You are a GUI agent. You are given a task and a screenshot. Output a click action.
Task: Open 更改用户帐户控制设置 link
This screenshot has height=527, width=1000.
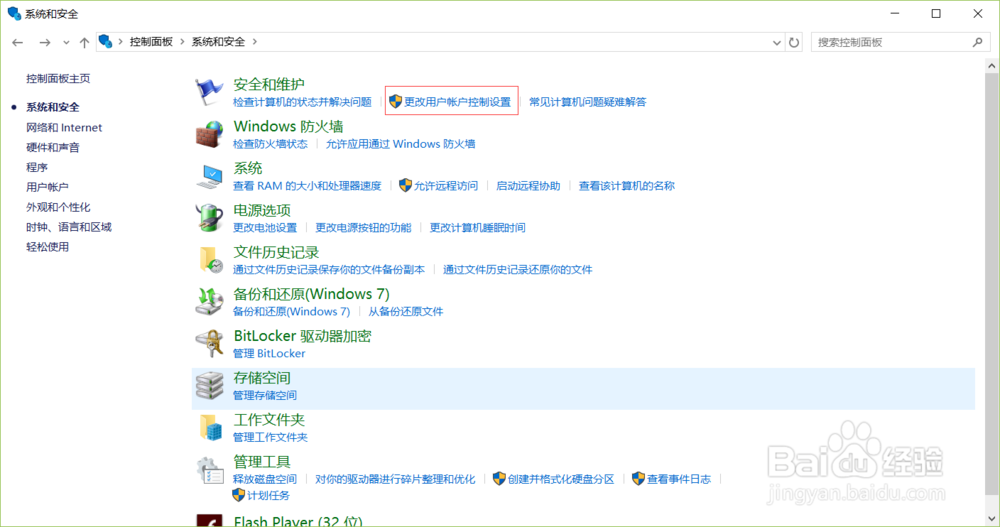click(x=457, y=102)
